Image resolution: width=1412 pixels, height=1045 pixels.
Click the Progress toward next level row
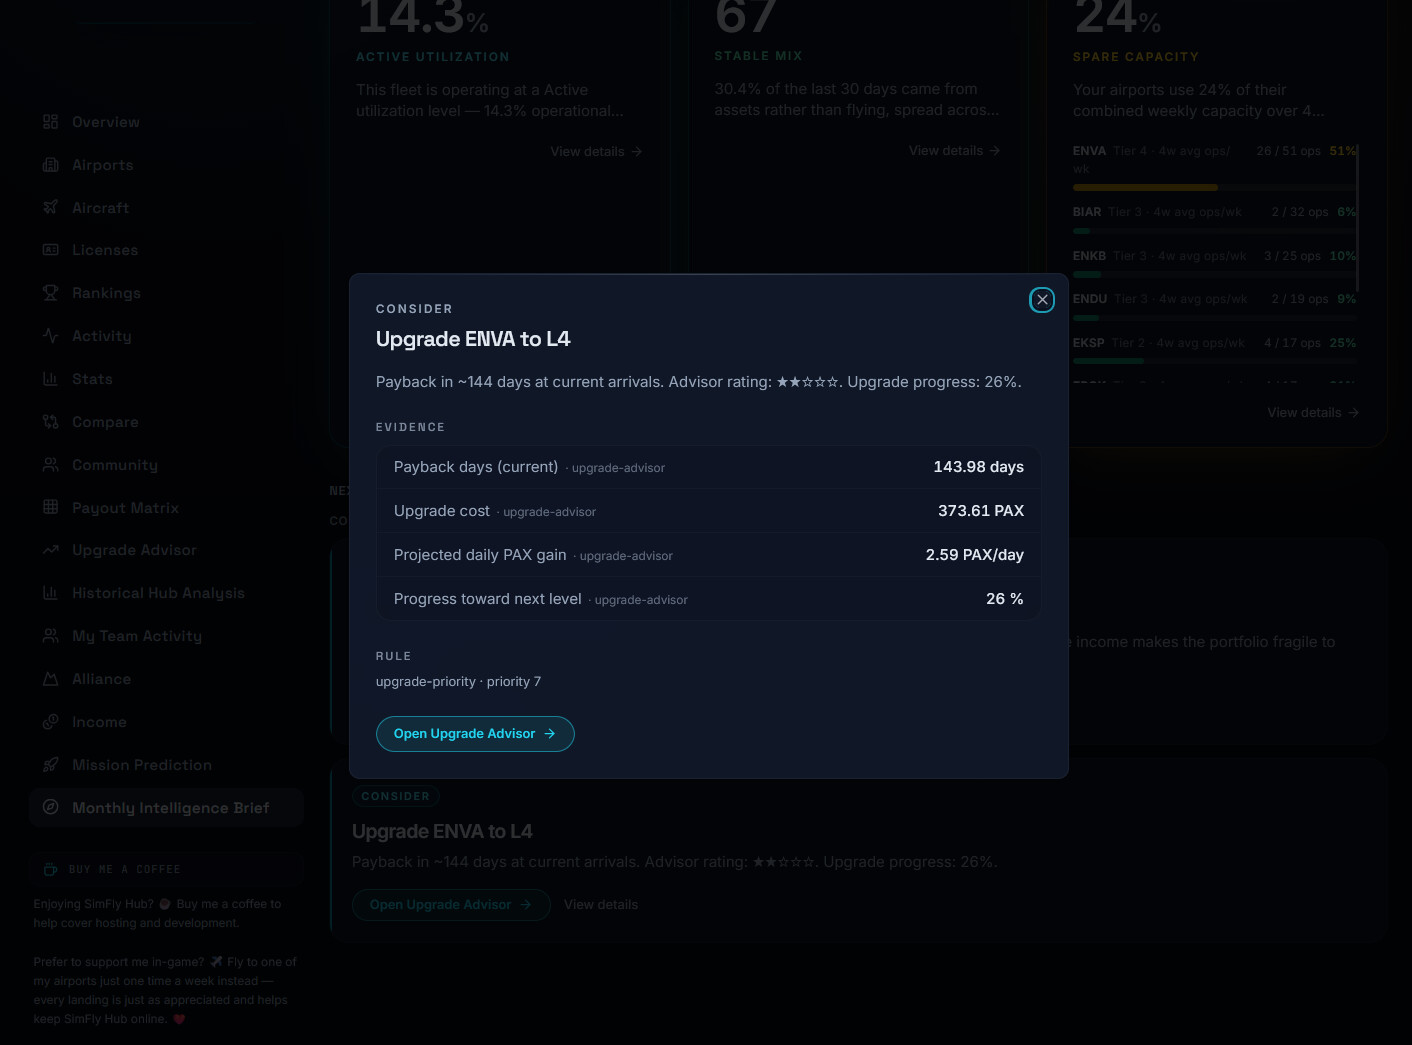[709, 599]
